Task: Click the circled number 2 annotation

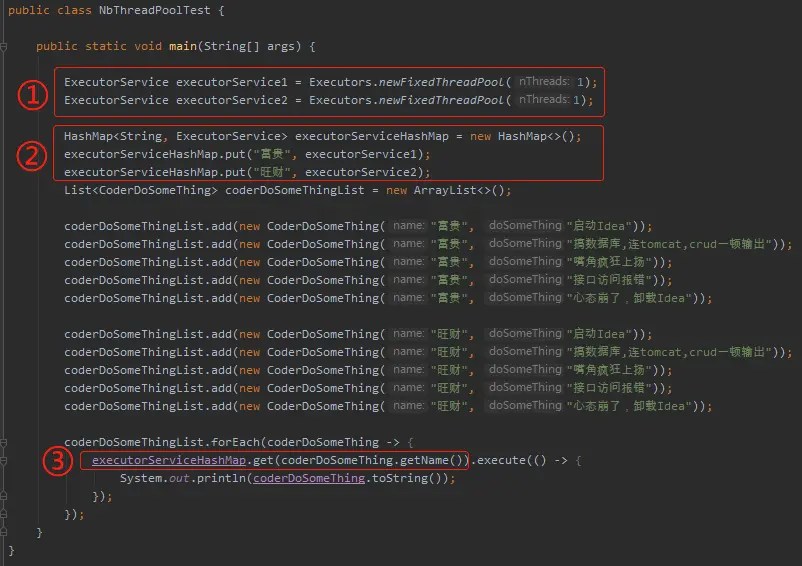Action: tap(33, 155)
